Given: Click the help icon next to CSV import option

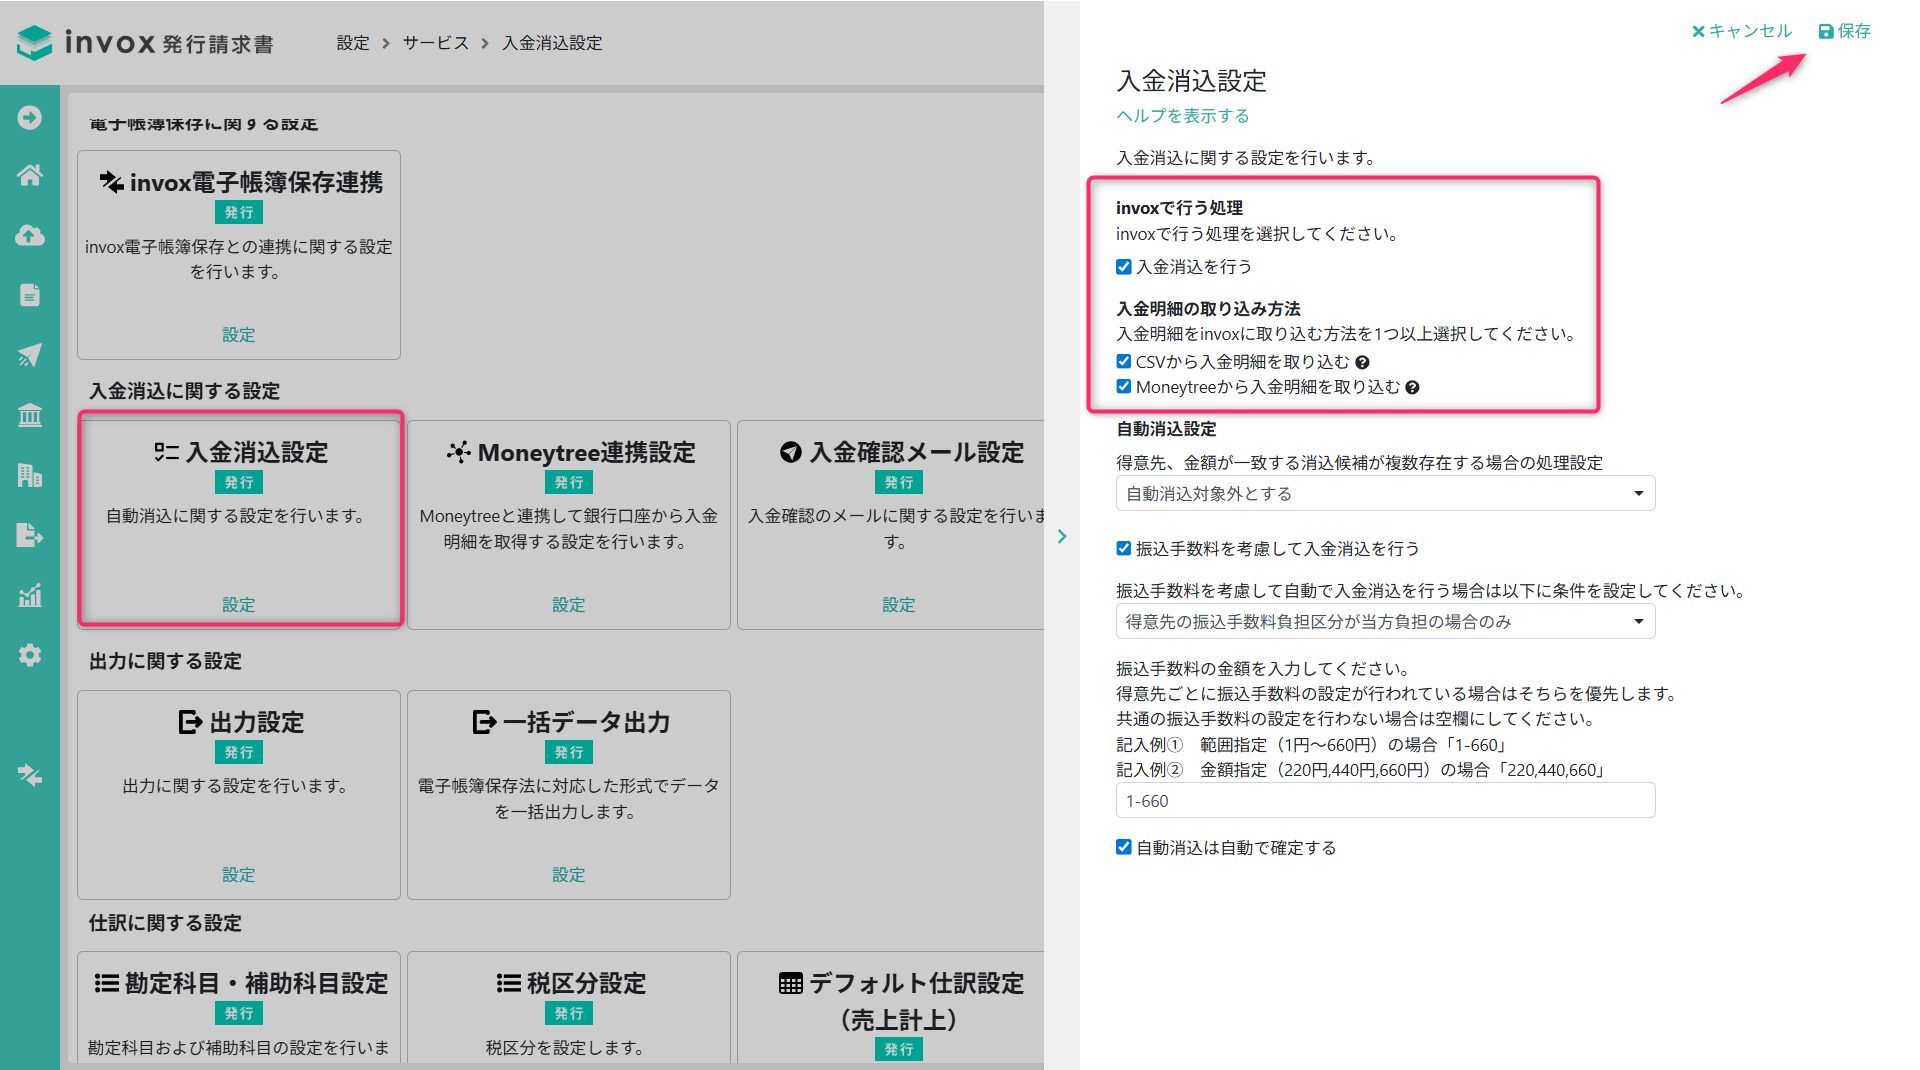Looking at the screenshot, I should 1362,362.
